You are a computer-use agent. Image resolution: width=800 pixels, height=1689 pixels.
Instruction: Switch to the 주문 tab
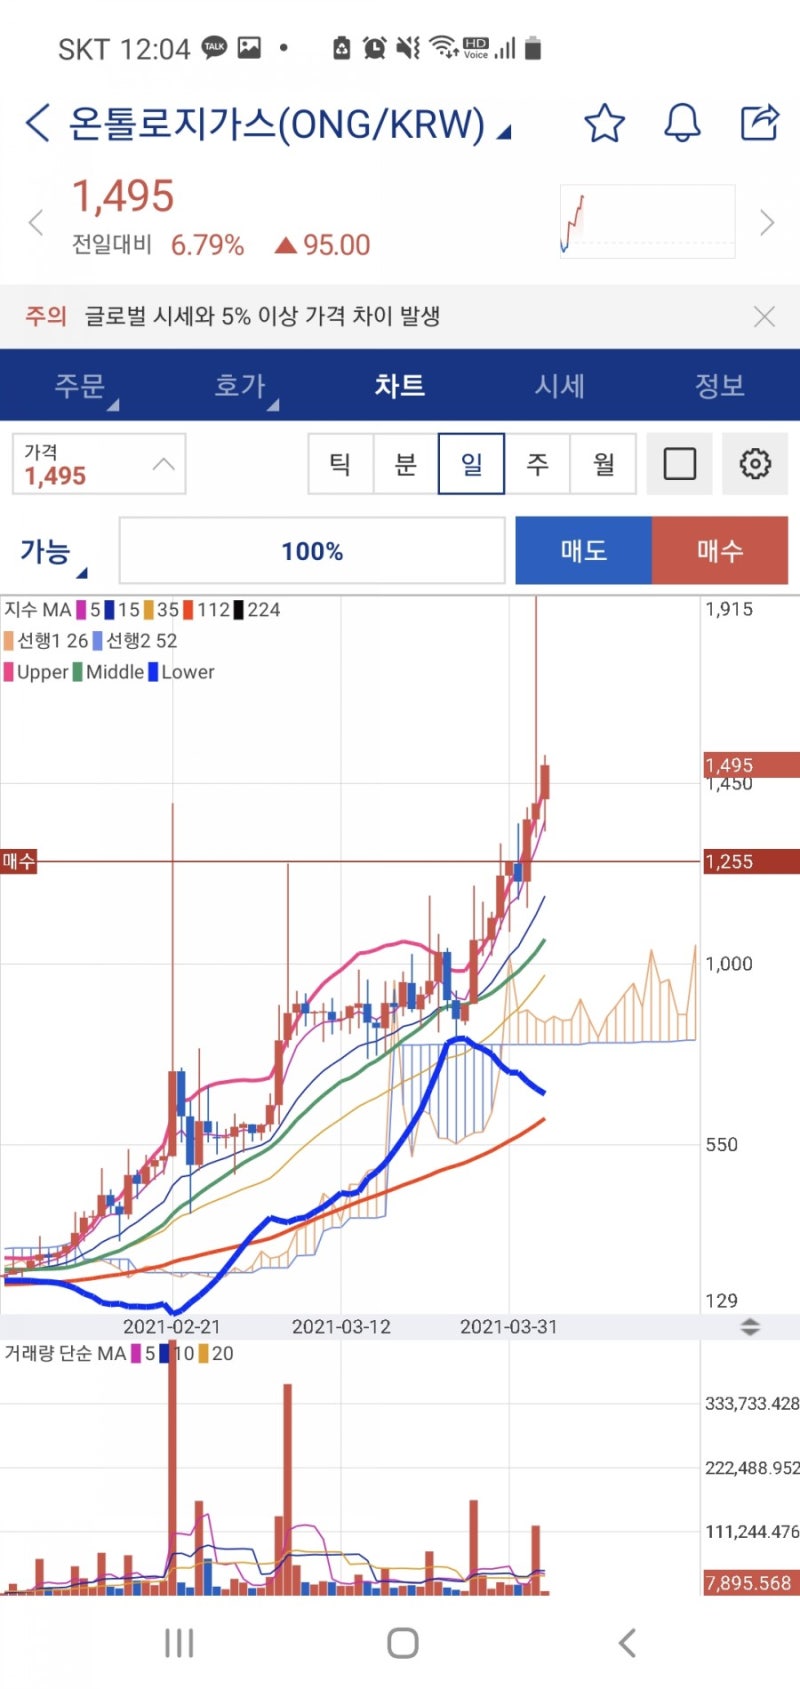(x=80, y=386)
